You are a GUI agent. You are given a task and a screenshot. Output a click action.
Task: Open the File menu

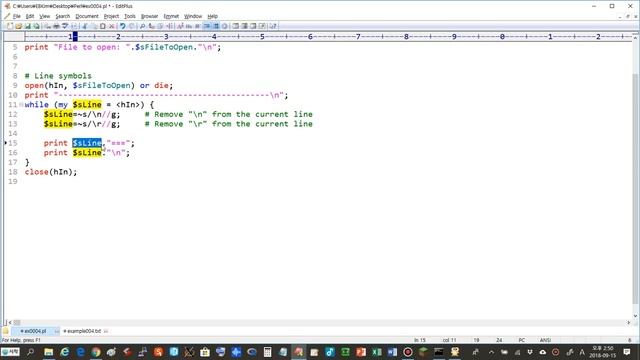[x=16, y=16]
